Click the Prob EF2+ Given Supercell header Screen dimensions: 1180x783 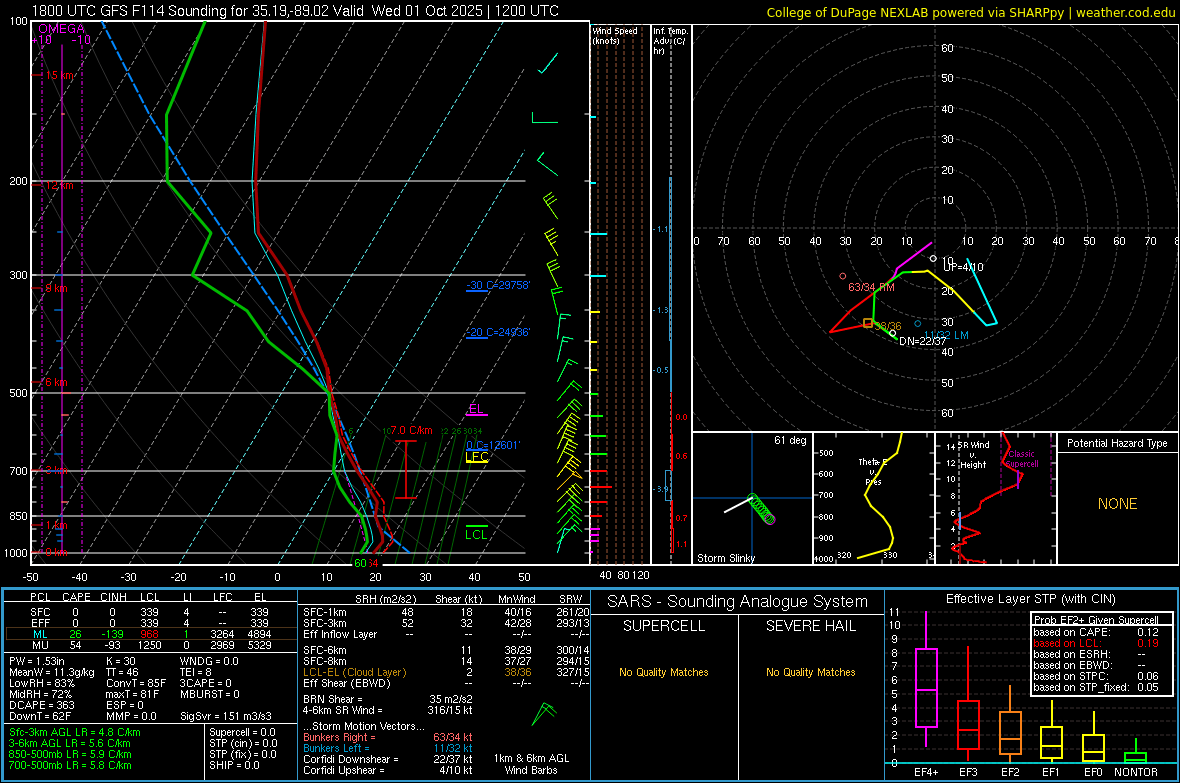pos(1096,620)
